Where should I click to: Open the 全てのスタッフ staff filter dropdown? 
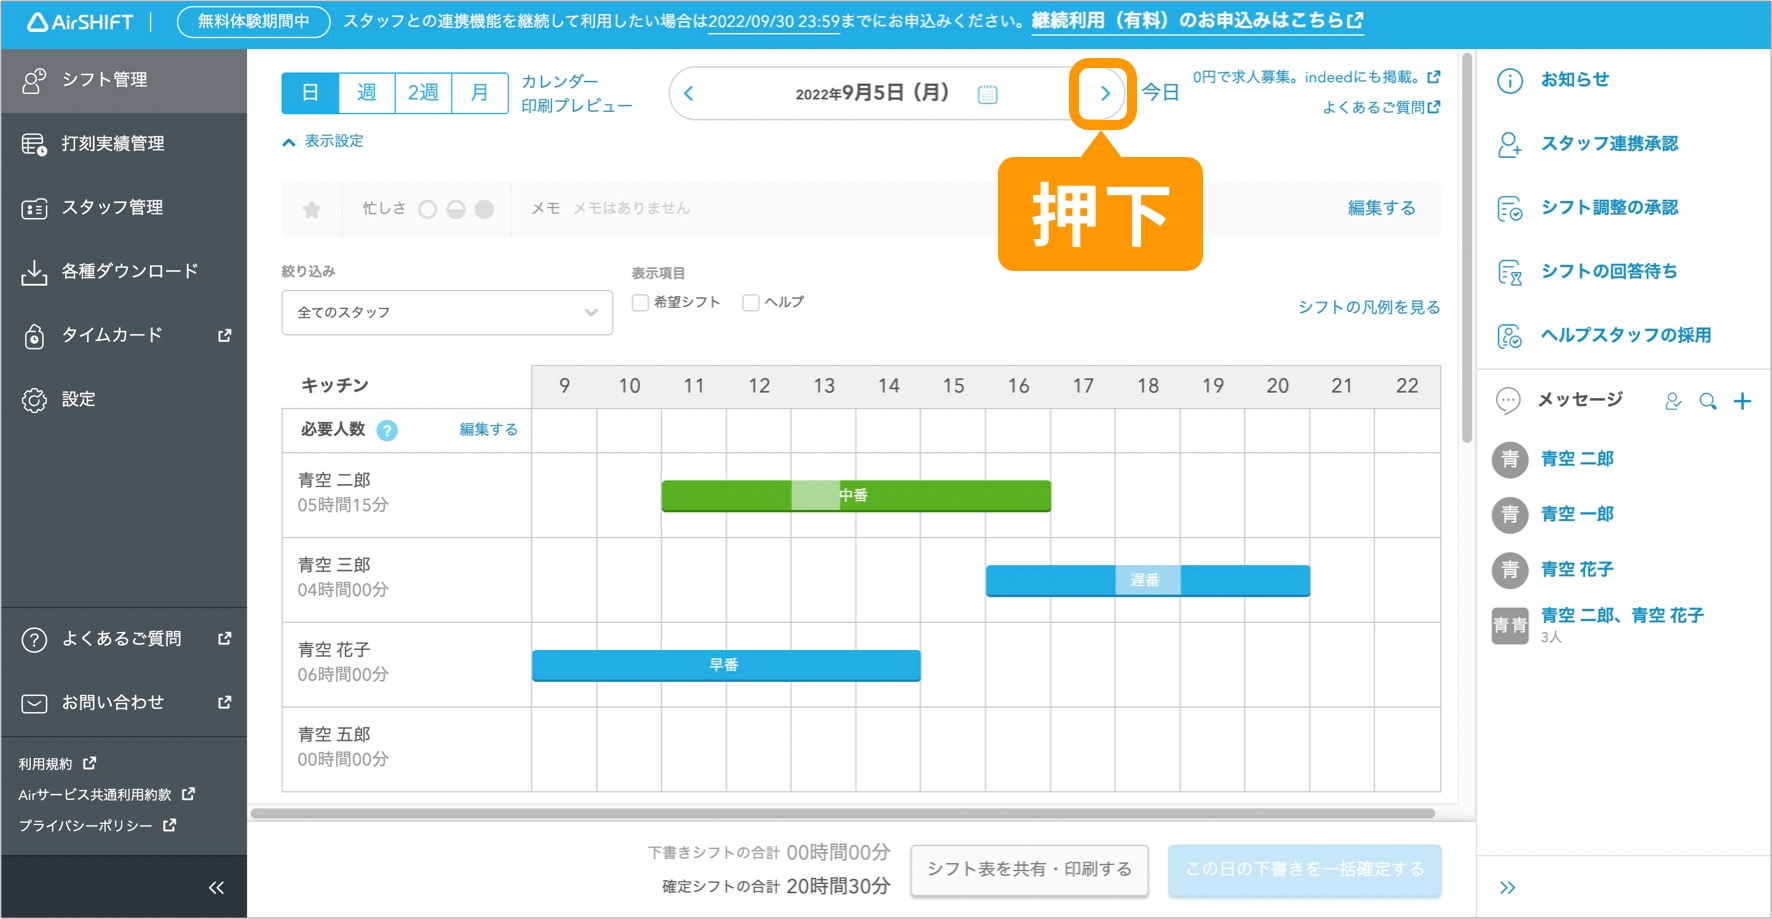[x=446, y=312]
